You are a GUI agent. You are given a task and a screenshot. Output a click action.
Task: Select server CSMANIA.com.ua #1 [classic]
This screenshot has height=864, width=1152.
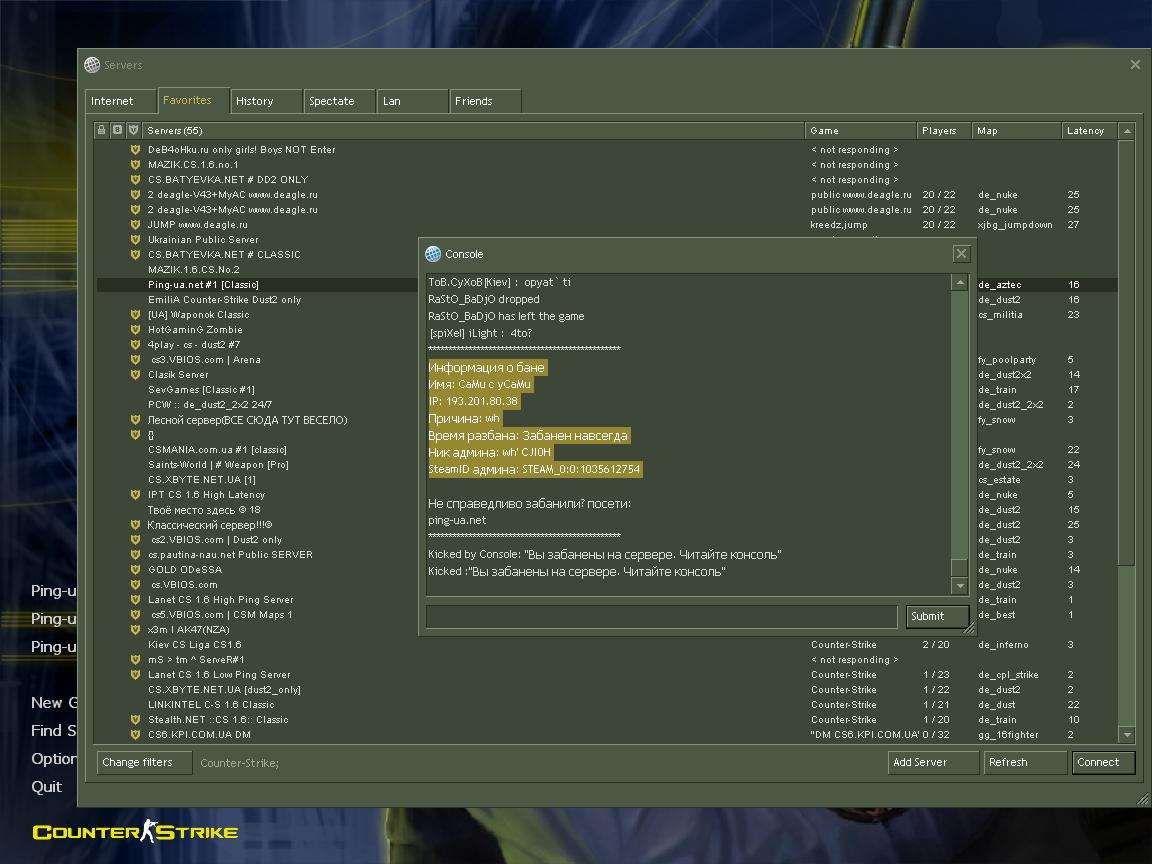pyautogui.click(x=217, y=450)
